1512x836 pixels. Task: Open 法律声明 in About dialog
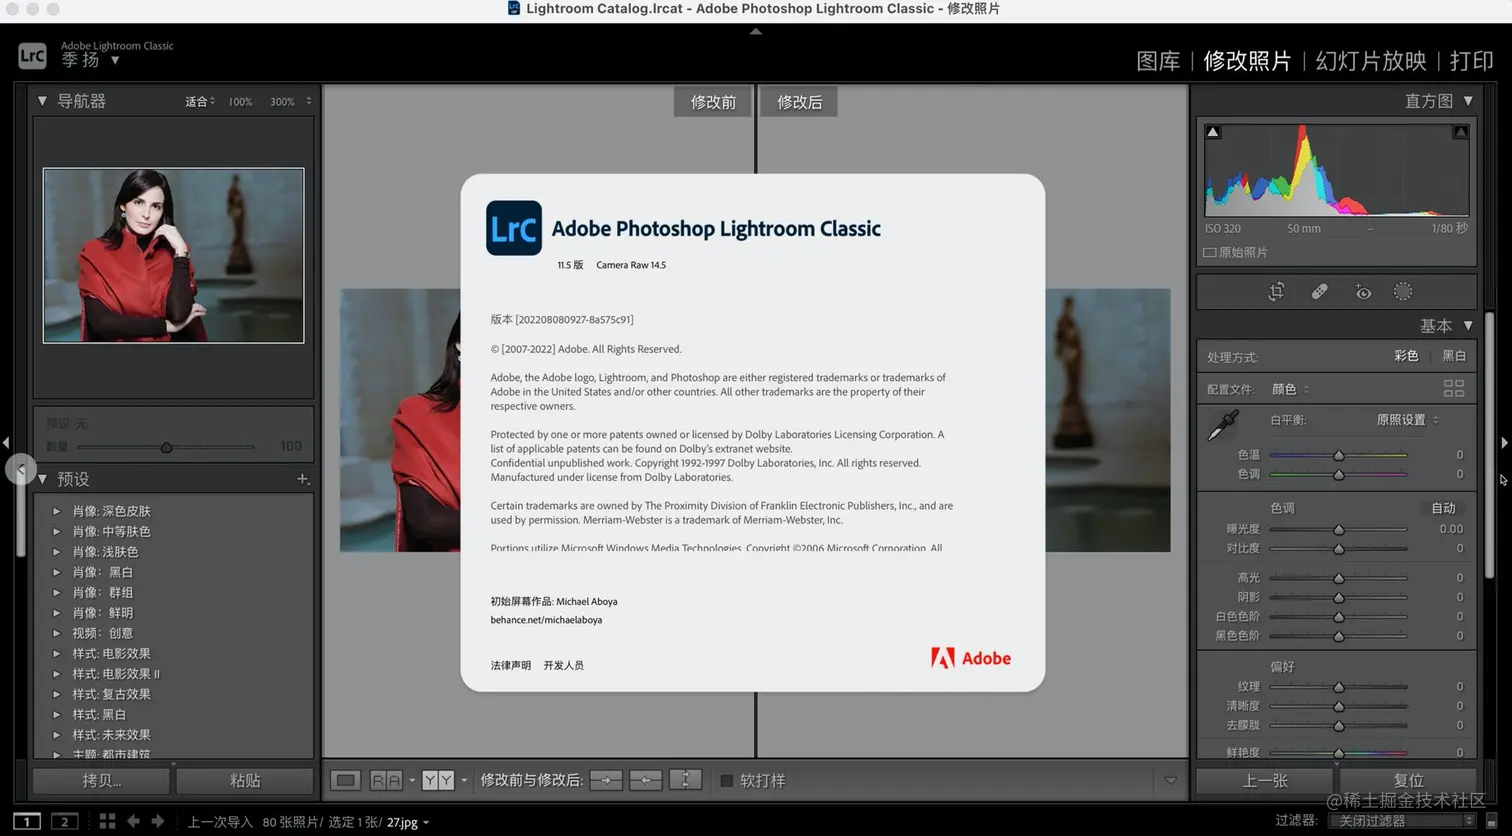point(511,665)
